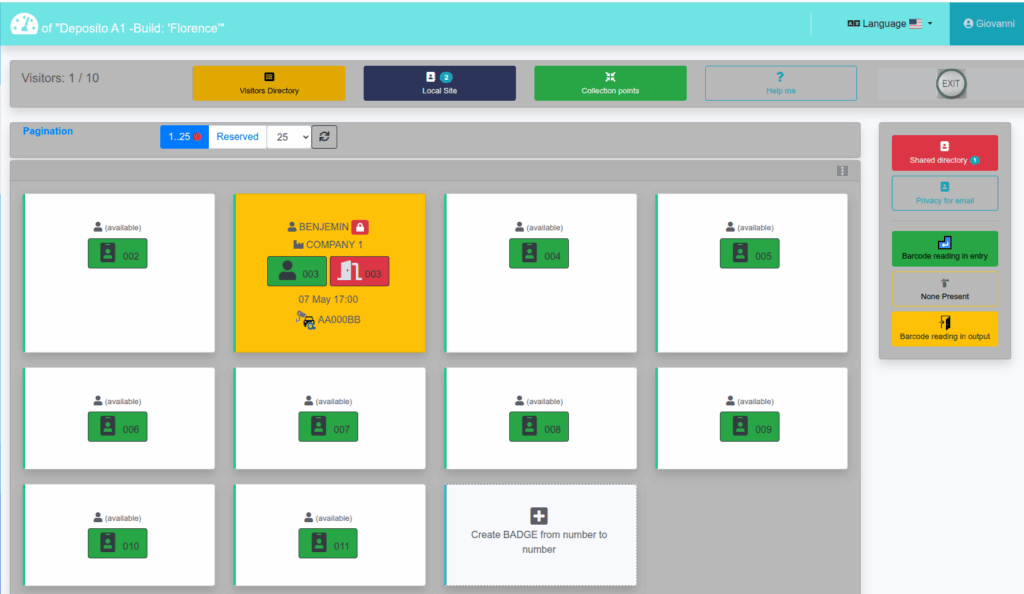Select green badge 008
1024x594 pixels.
pyautogui.click(x=539, y=427)
